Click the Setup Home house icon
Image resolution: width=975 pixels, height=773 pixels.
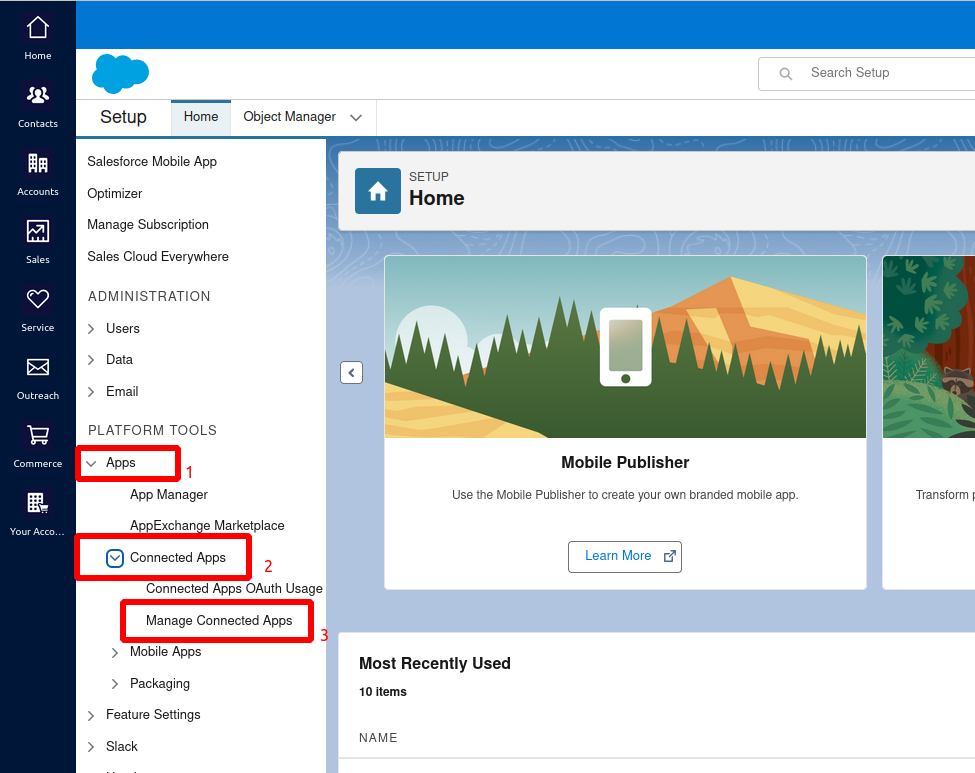click(x=377, y=191)
